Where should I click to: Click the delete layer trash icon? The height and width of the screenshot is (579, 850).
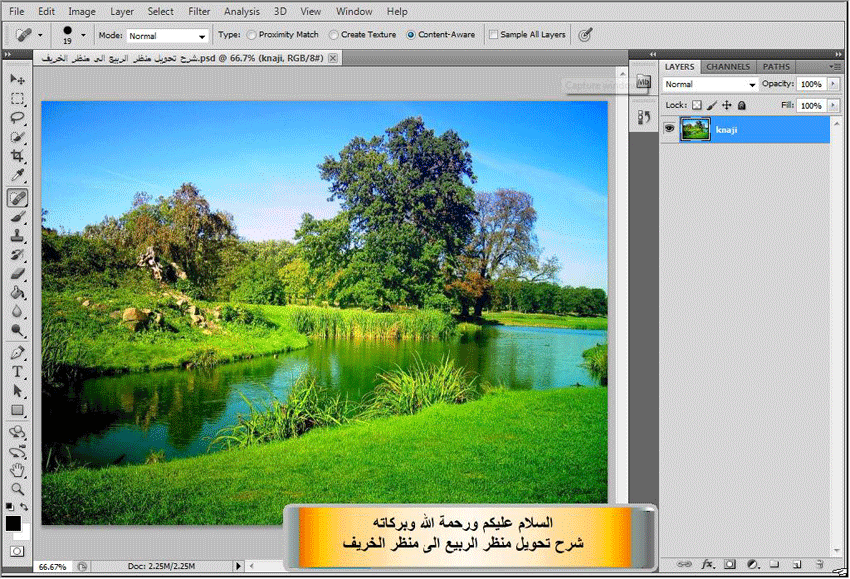point(818,565)
